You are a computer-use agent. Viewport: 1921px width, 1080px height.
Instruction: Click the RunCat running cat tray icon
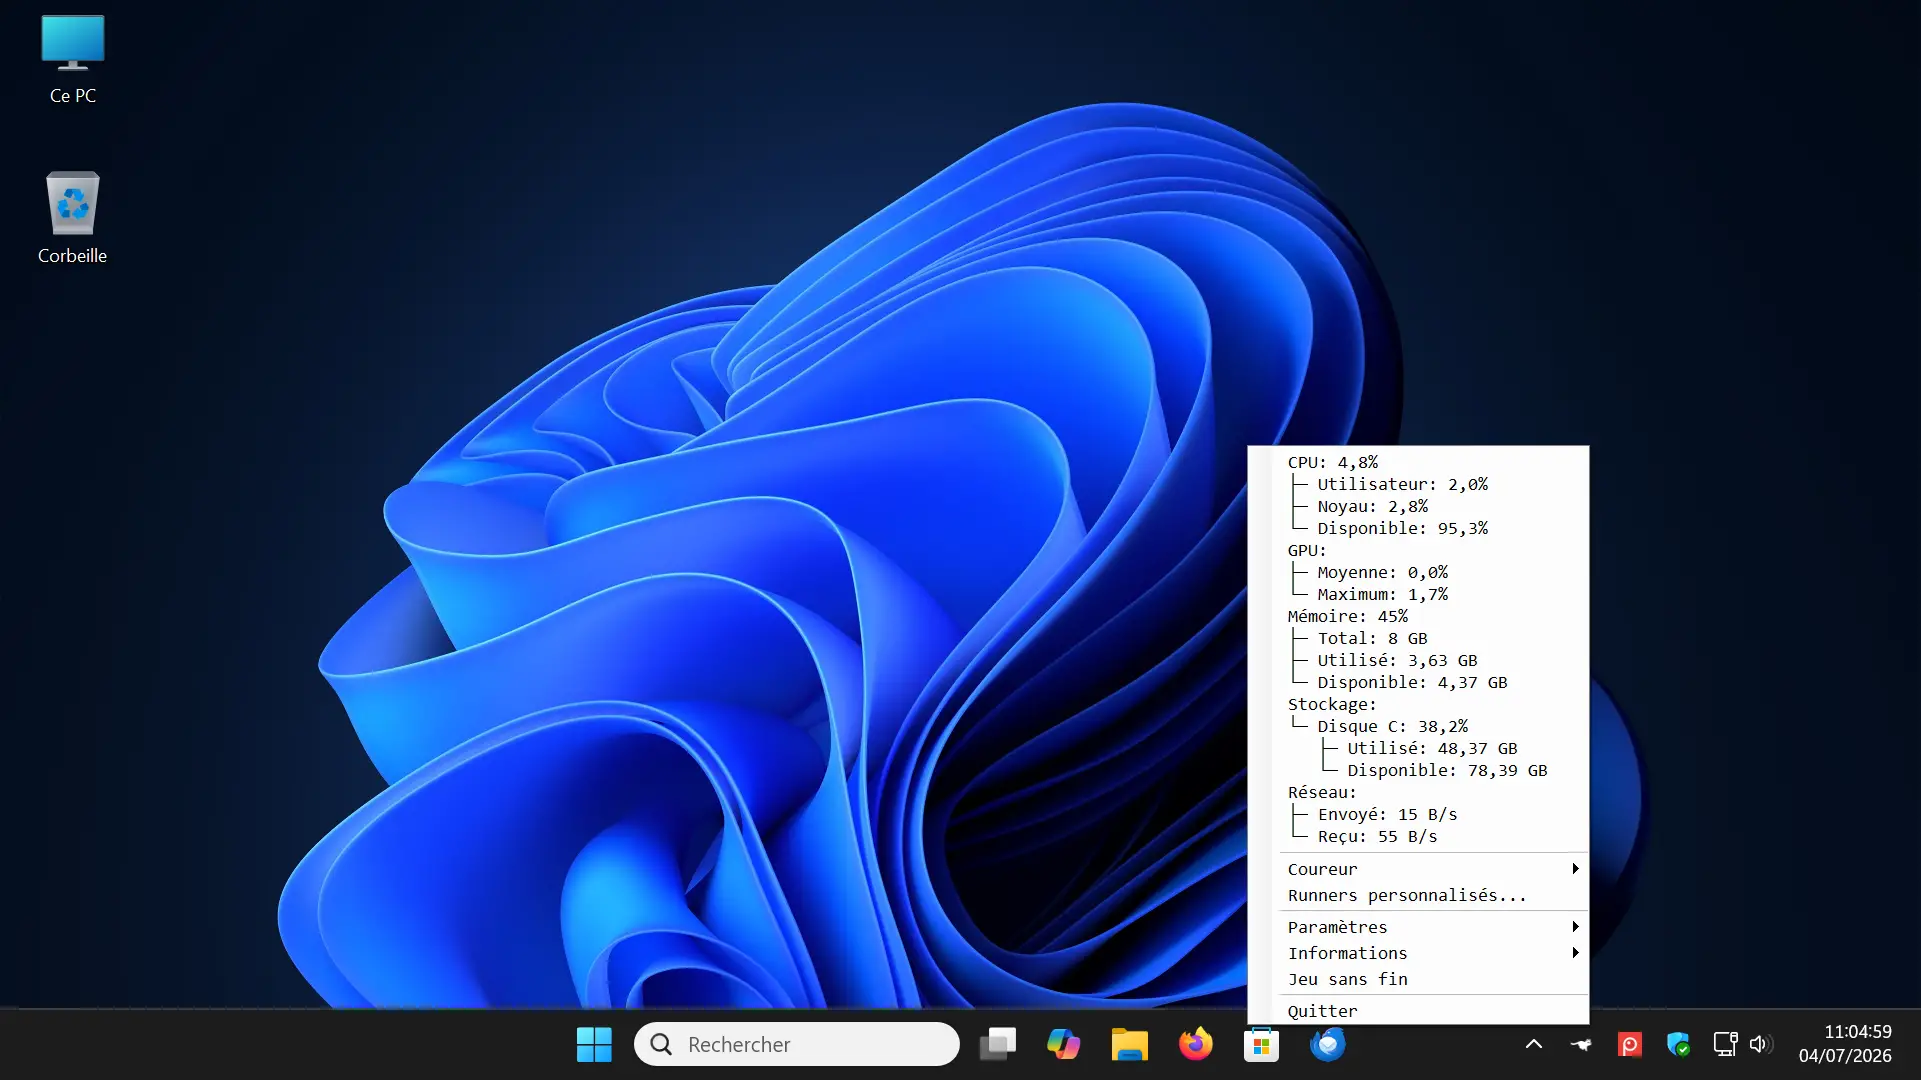tap(1581, 1045)
